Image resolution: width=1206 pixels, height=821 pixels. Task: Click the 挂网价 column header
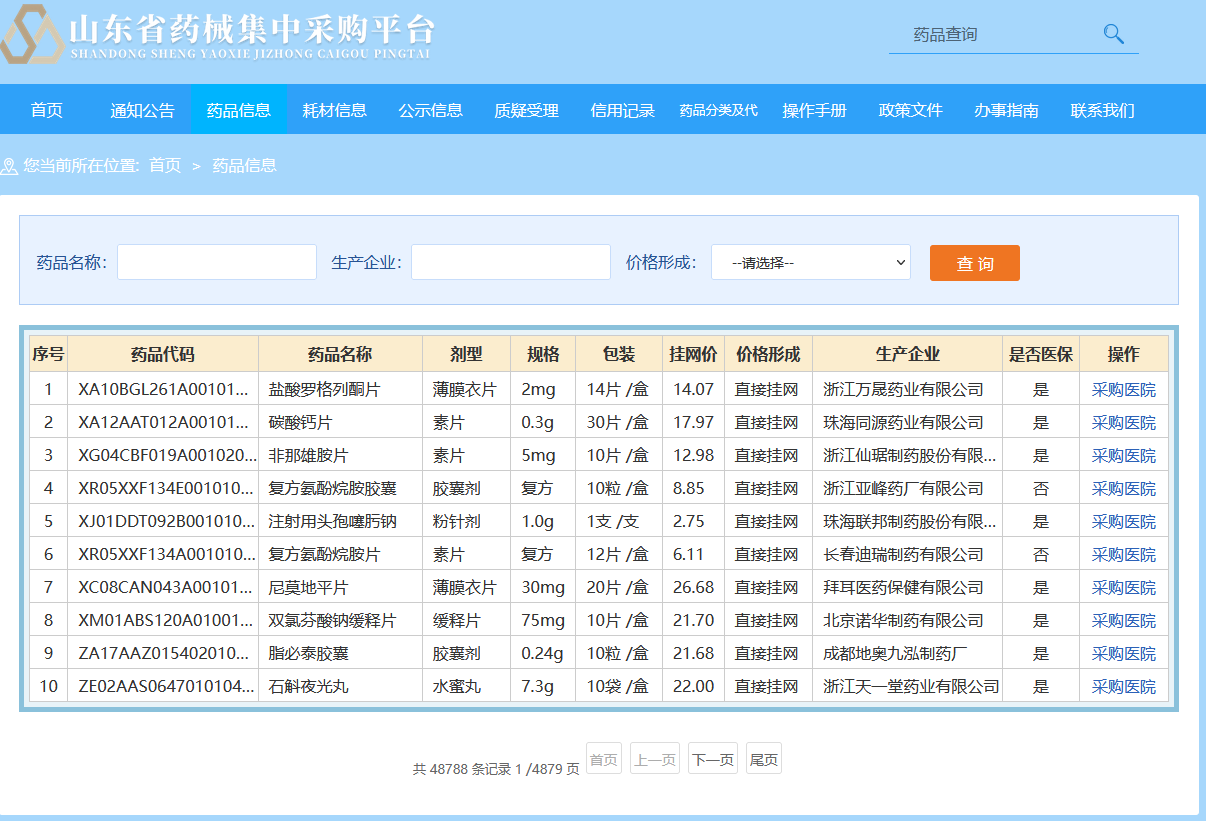(x=693, y=354)
